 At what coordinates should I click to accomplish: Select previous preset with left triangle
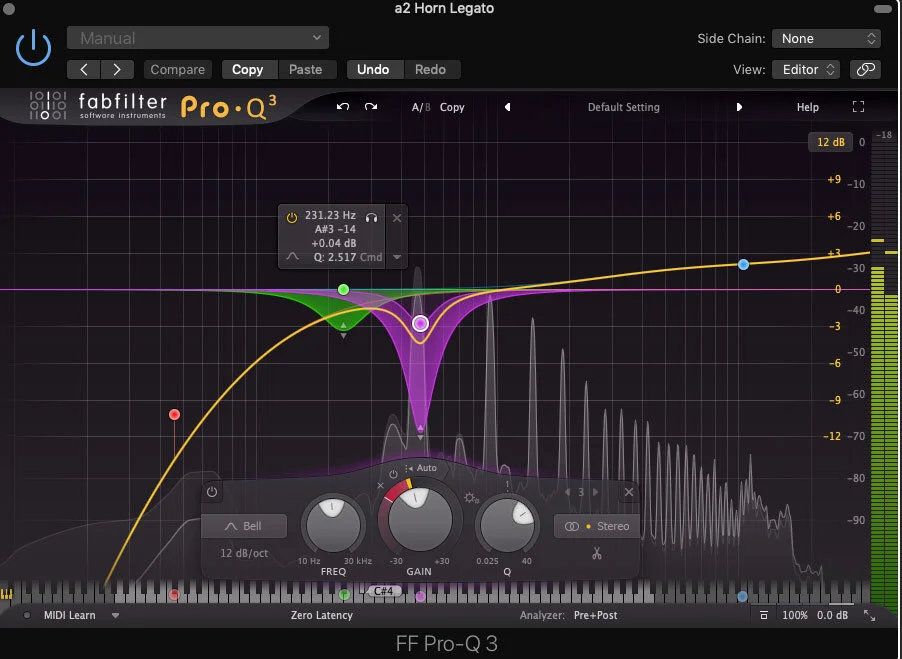[507, 107]
